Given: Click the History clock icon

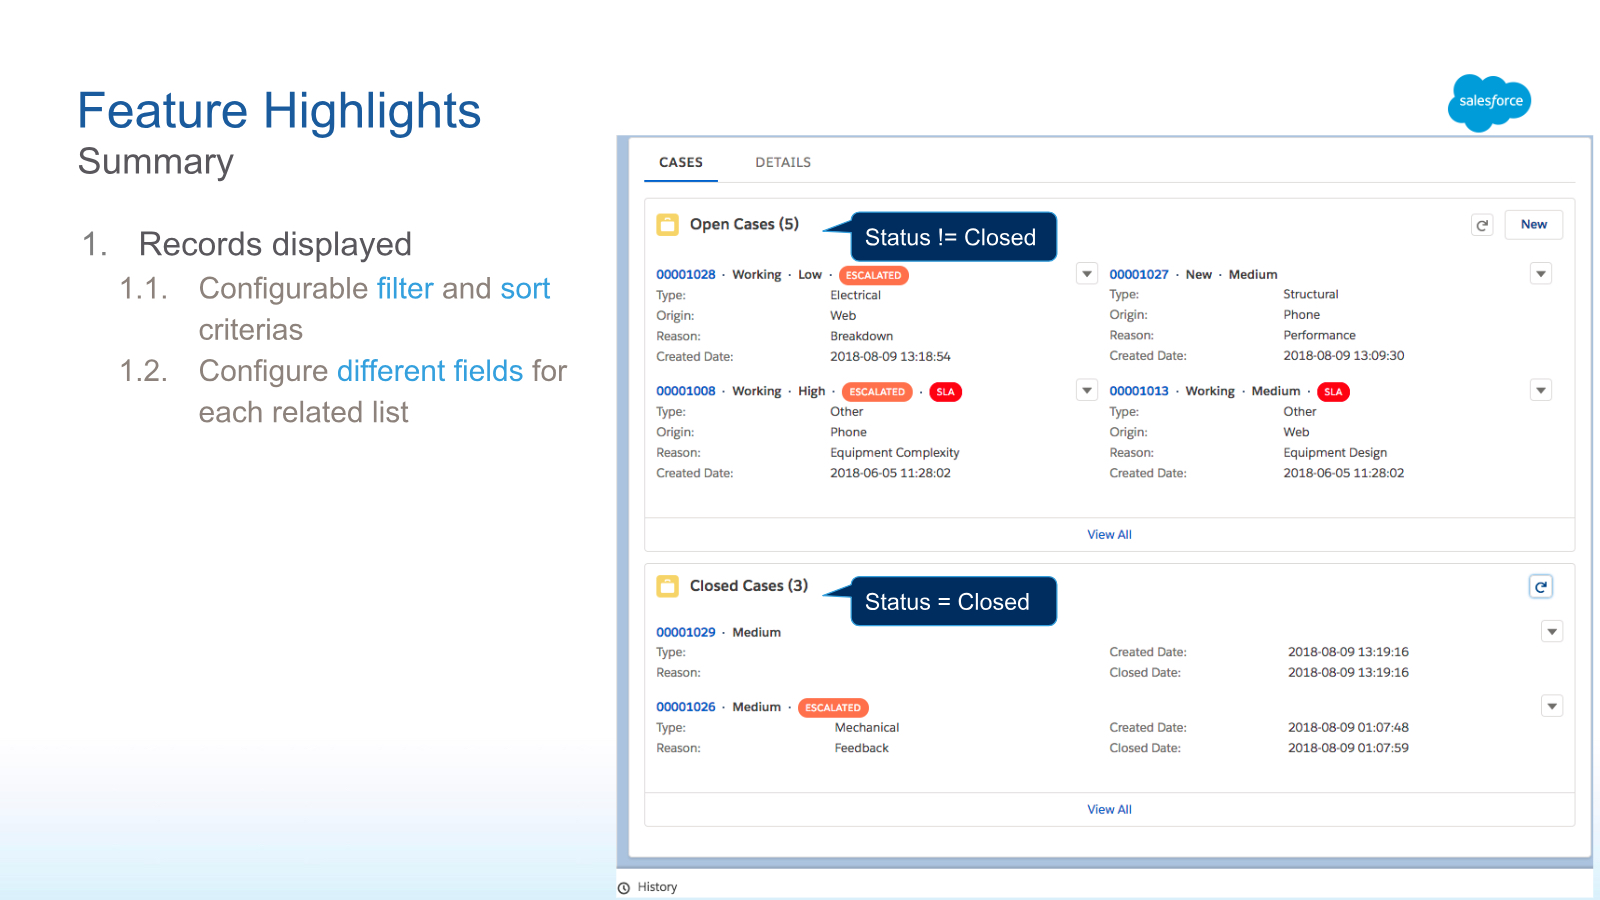Looking at the screenshot, I should pyautogui.click(x=625, y=886).
